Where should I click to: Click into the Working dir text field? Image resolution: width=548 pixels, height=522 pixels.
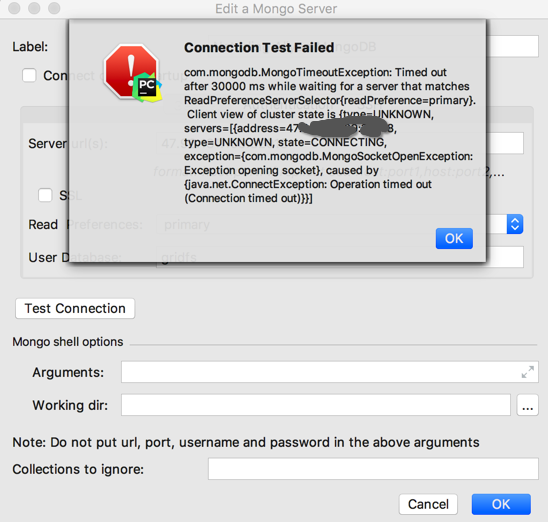316,405
